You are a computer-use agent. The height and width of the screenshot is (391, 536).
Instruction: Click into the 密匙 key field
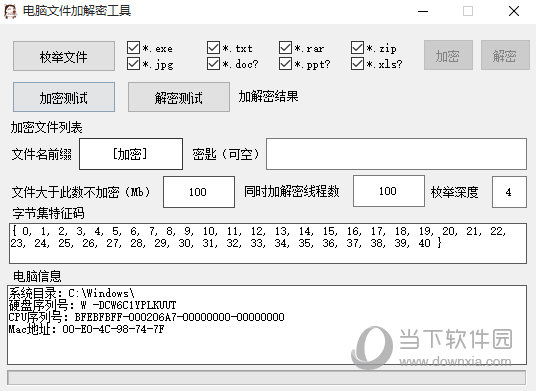pyautogui.click(x=397, y=154)
